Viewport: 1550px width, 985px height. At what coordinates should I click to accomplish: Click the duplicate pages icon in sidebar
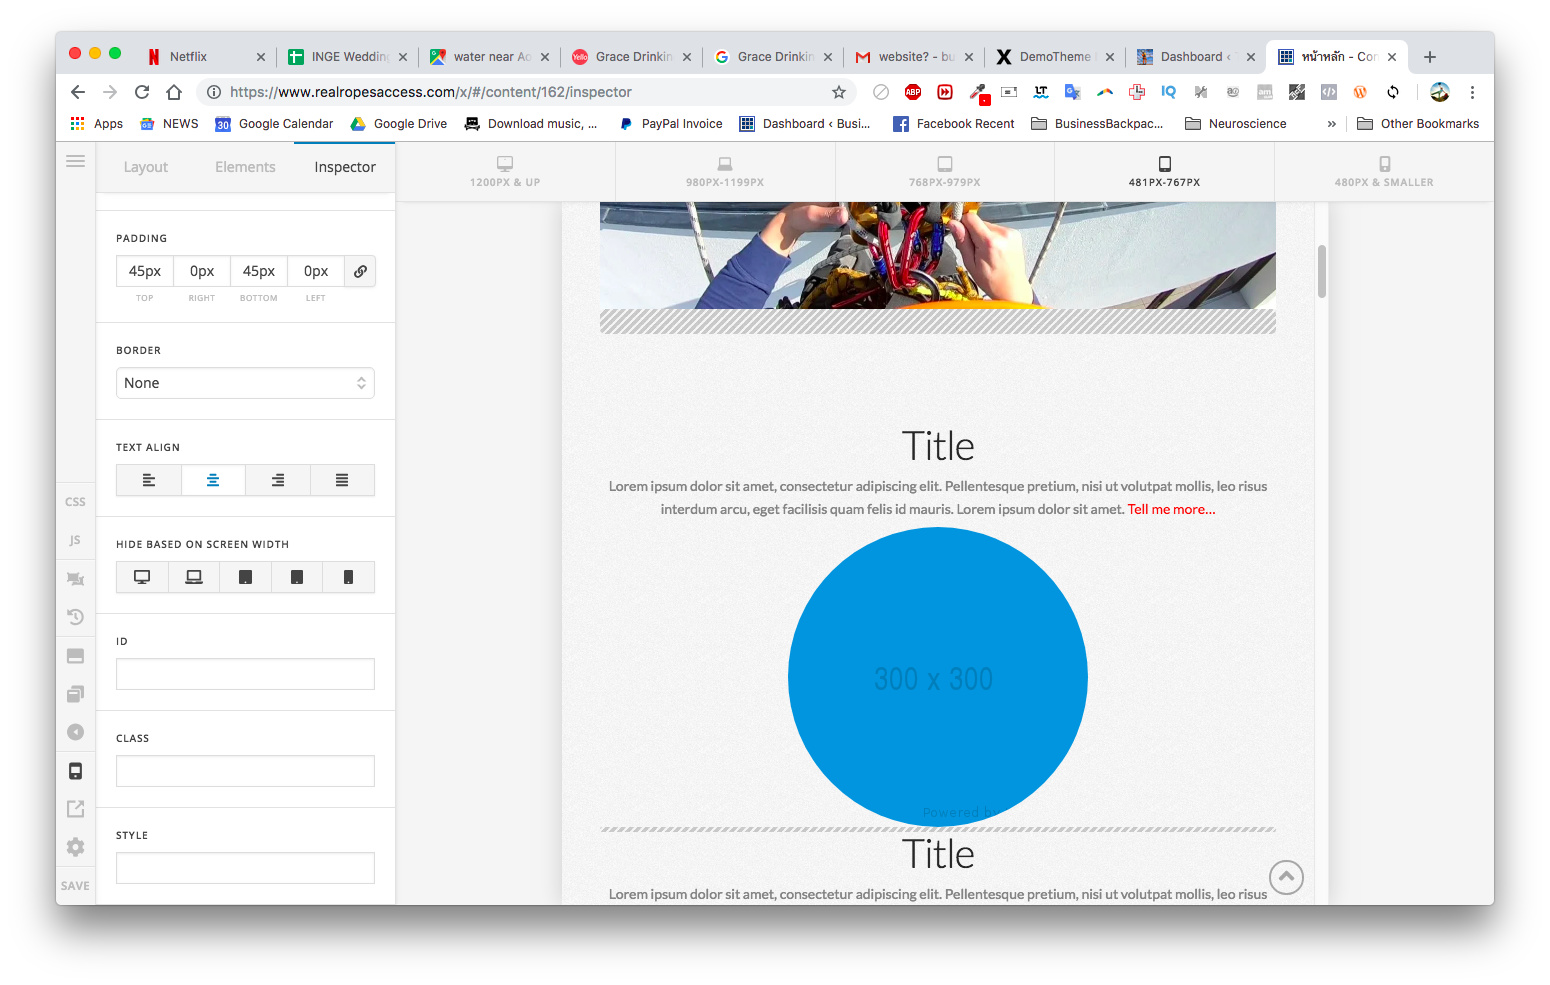75,694
